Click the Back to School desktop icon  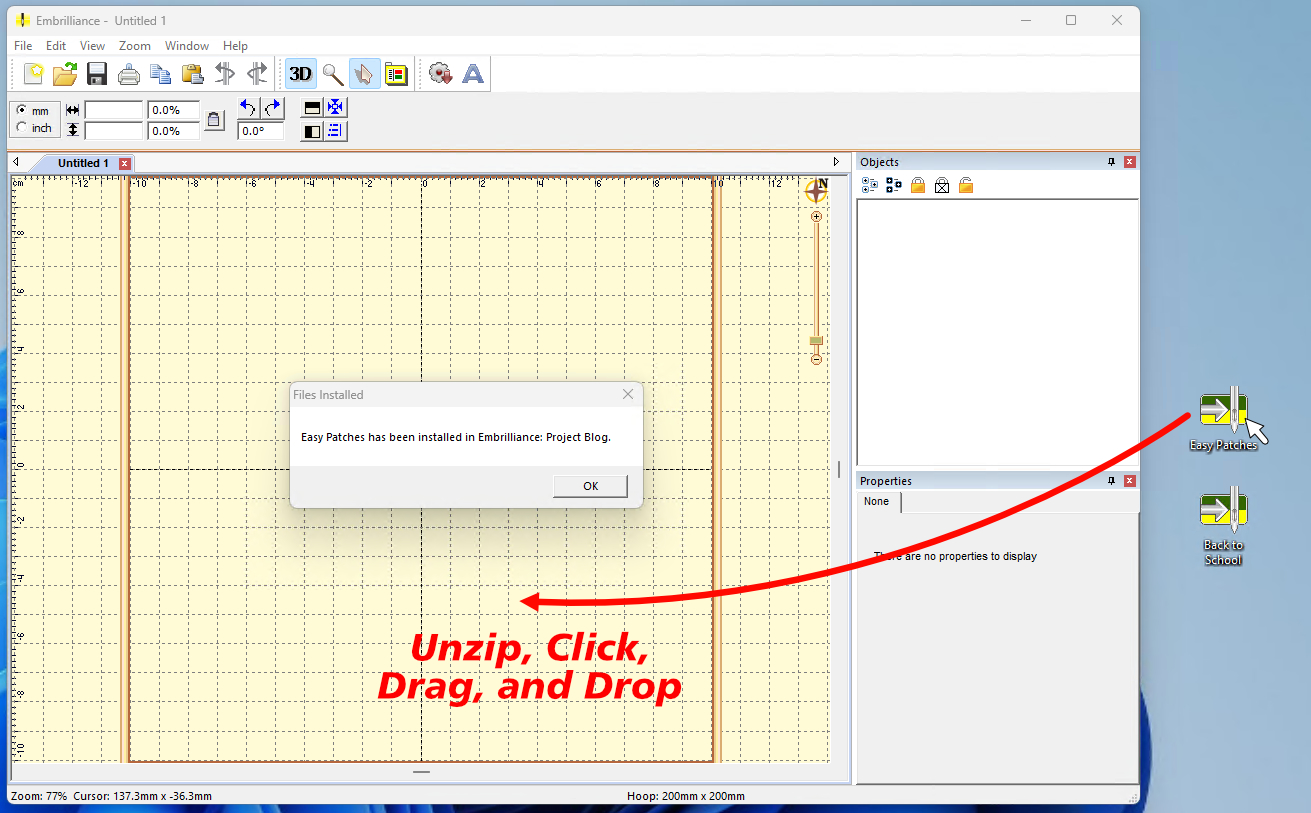point(1224,508)
